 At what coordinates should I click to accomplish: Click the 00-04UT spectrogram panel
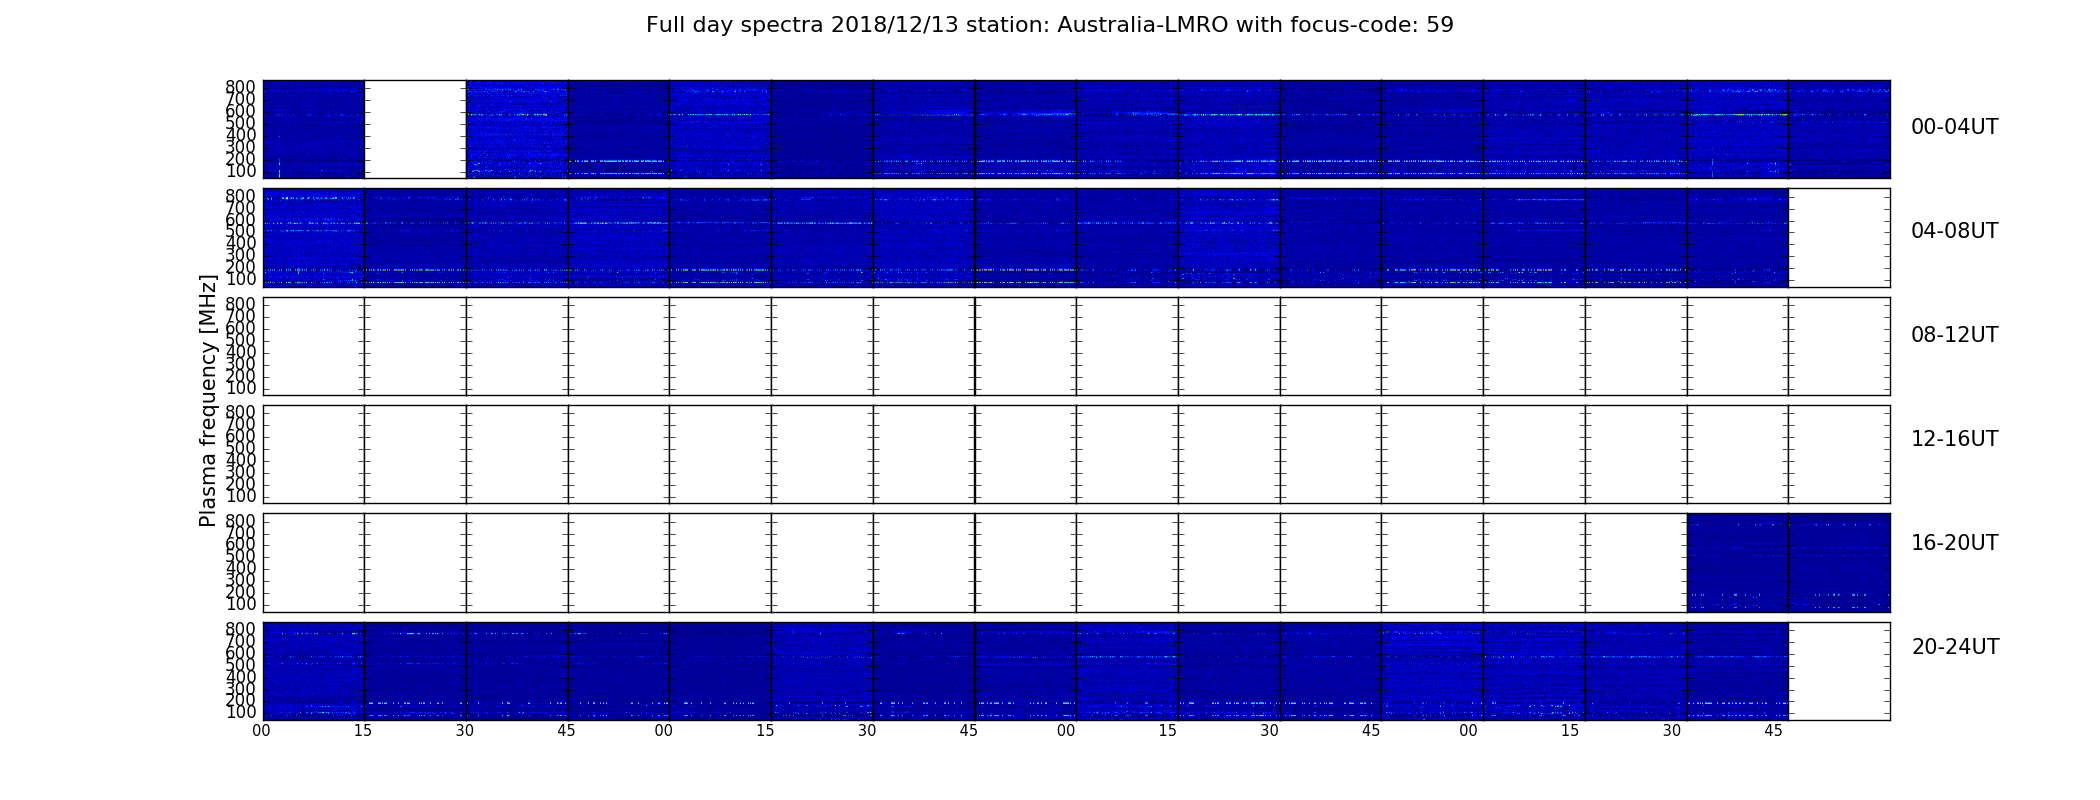[x=1076, y=129]
